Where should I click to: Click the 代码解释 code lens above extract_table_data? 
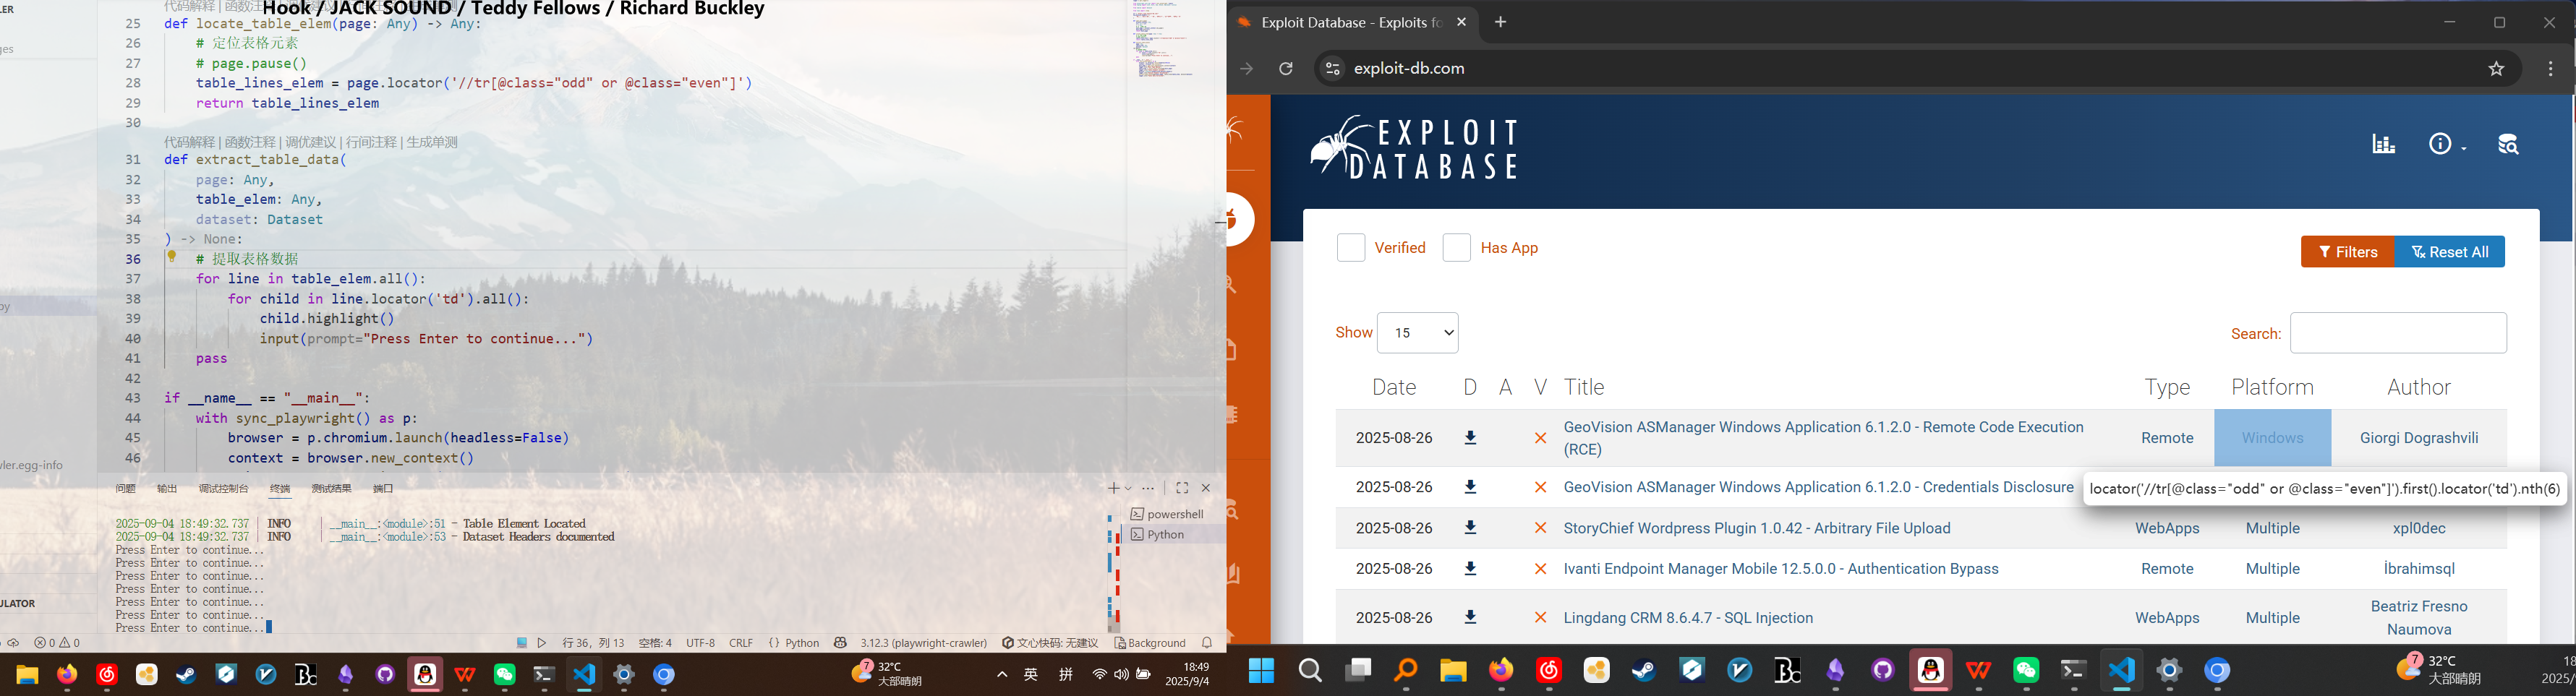[x=190, y=142]
